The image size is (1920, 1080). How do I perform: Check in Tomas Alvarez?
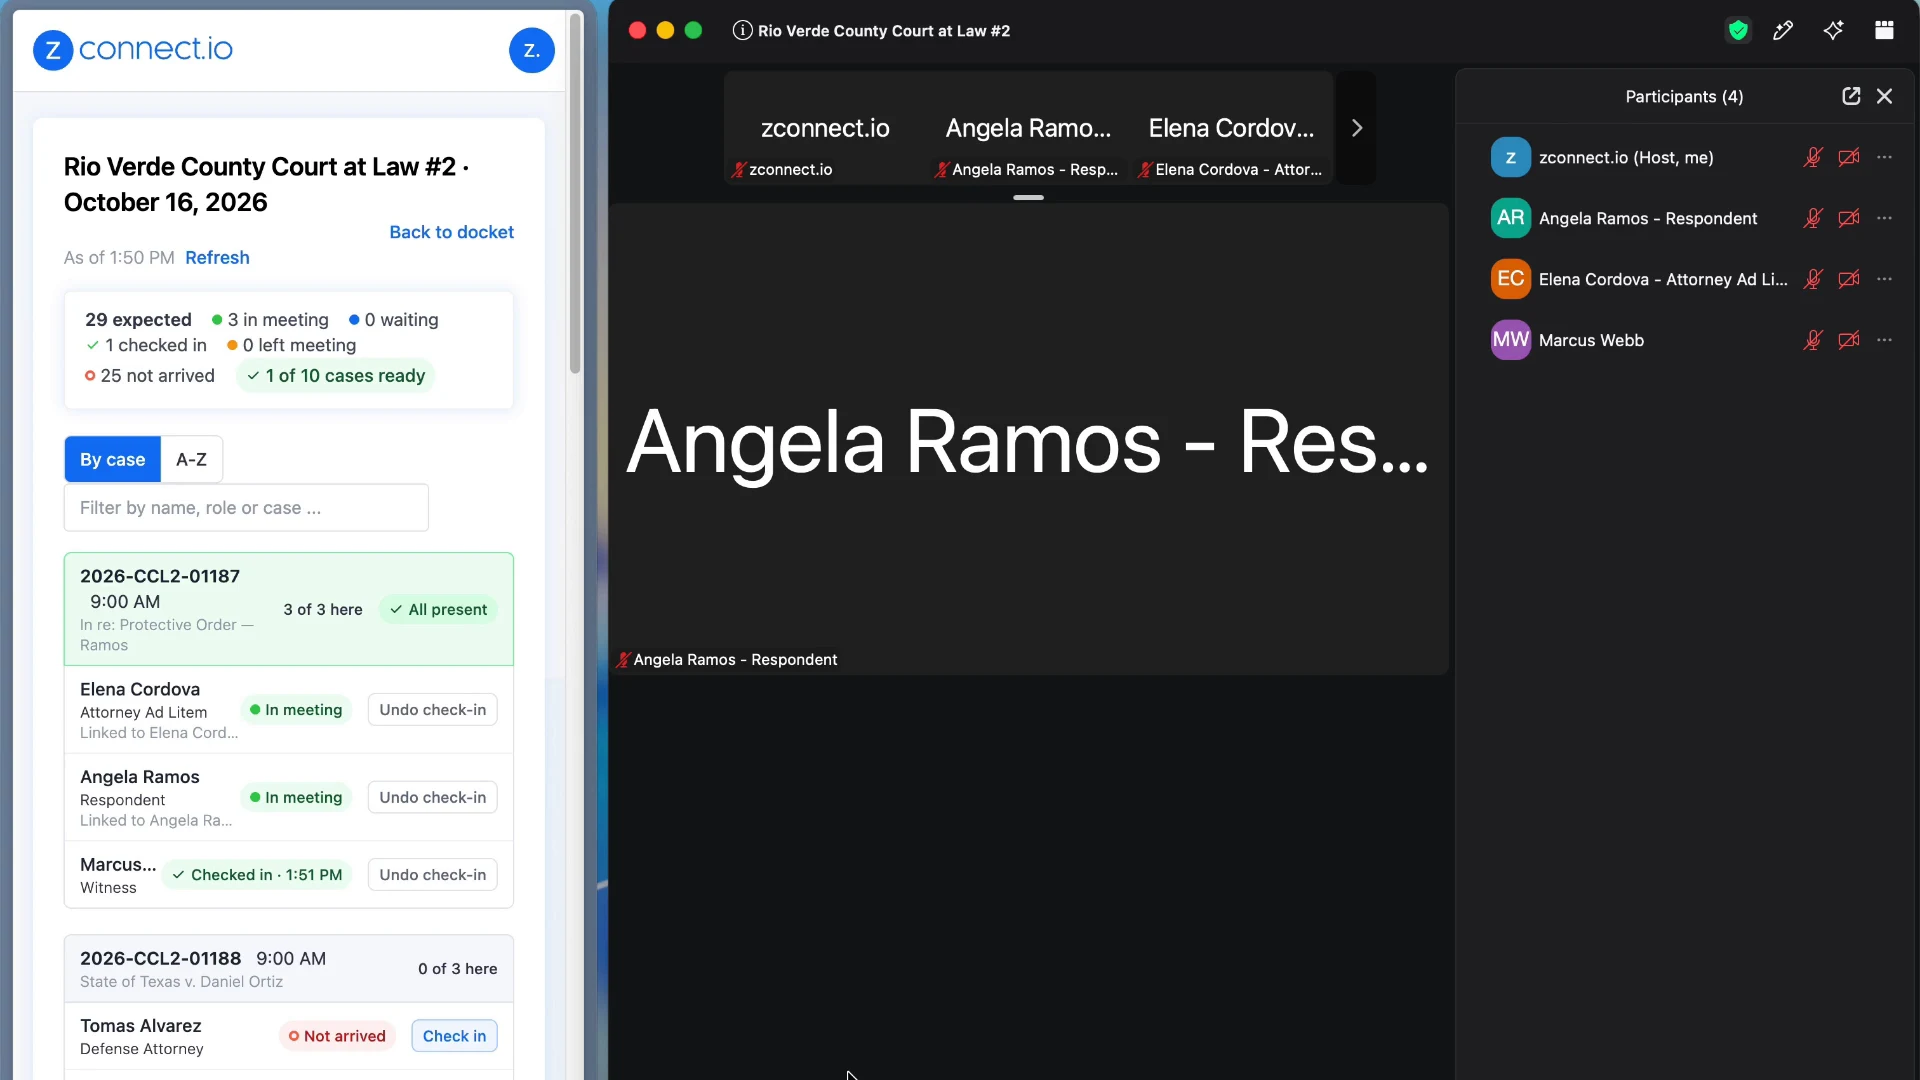click(x=454, y=1036)
